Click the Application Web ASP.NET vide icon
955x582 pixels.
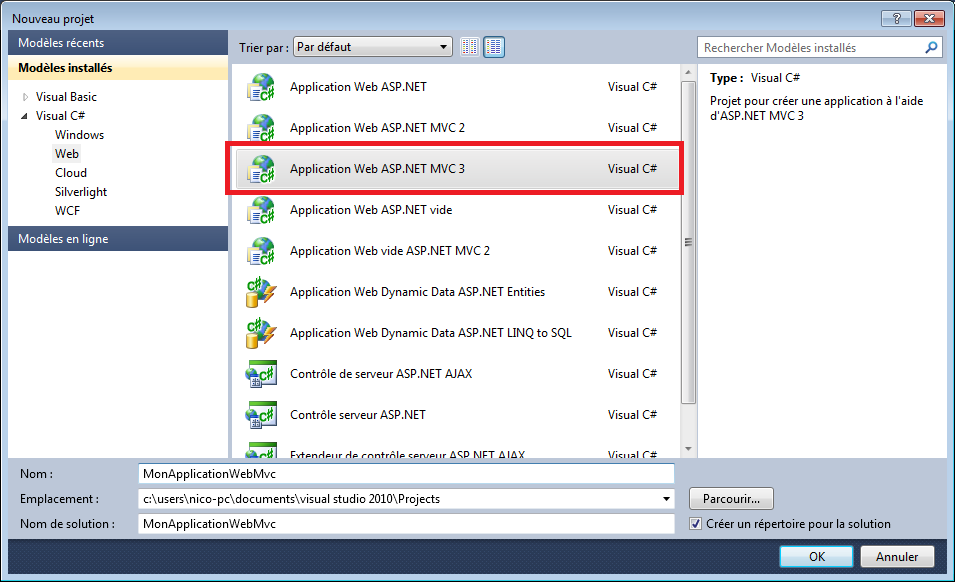(x=260, y=211)
